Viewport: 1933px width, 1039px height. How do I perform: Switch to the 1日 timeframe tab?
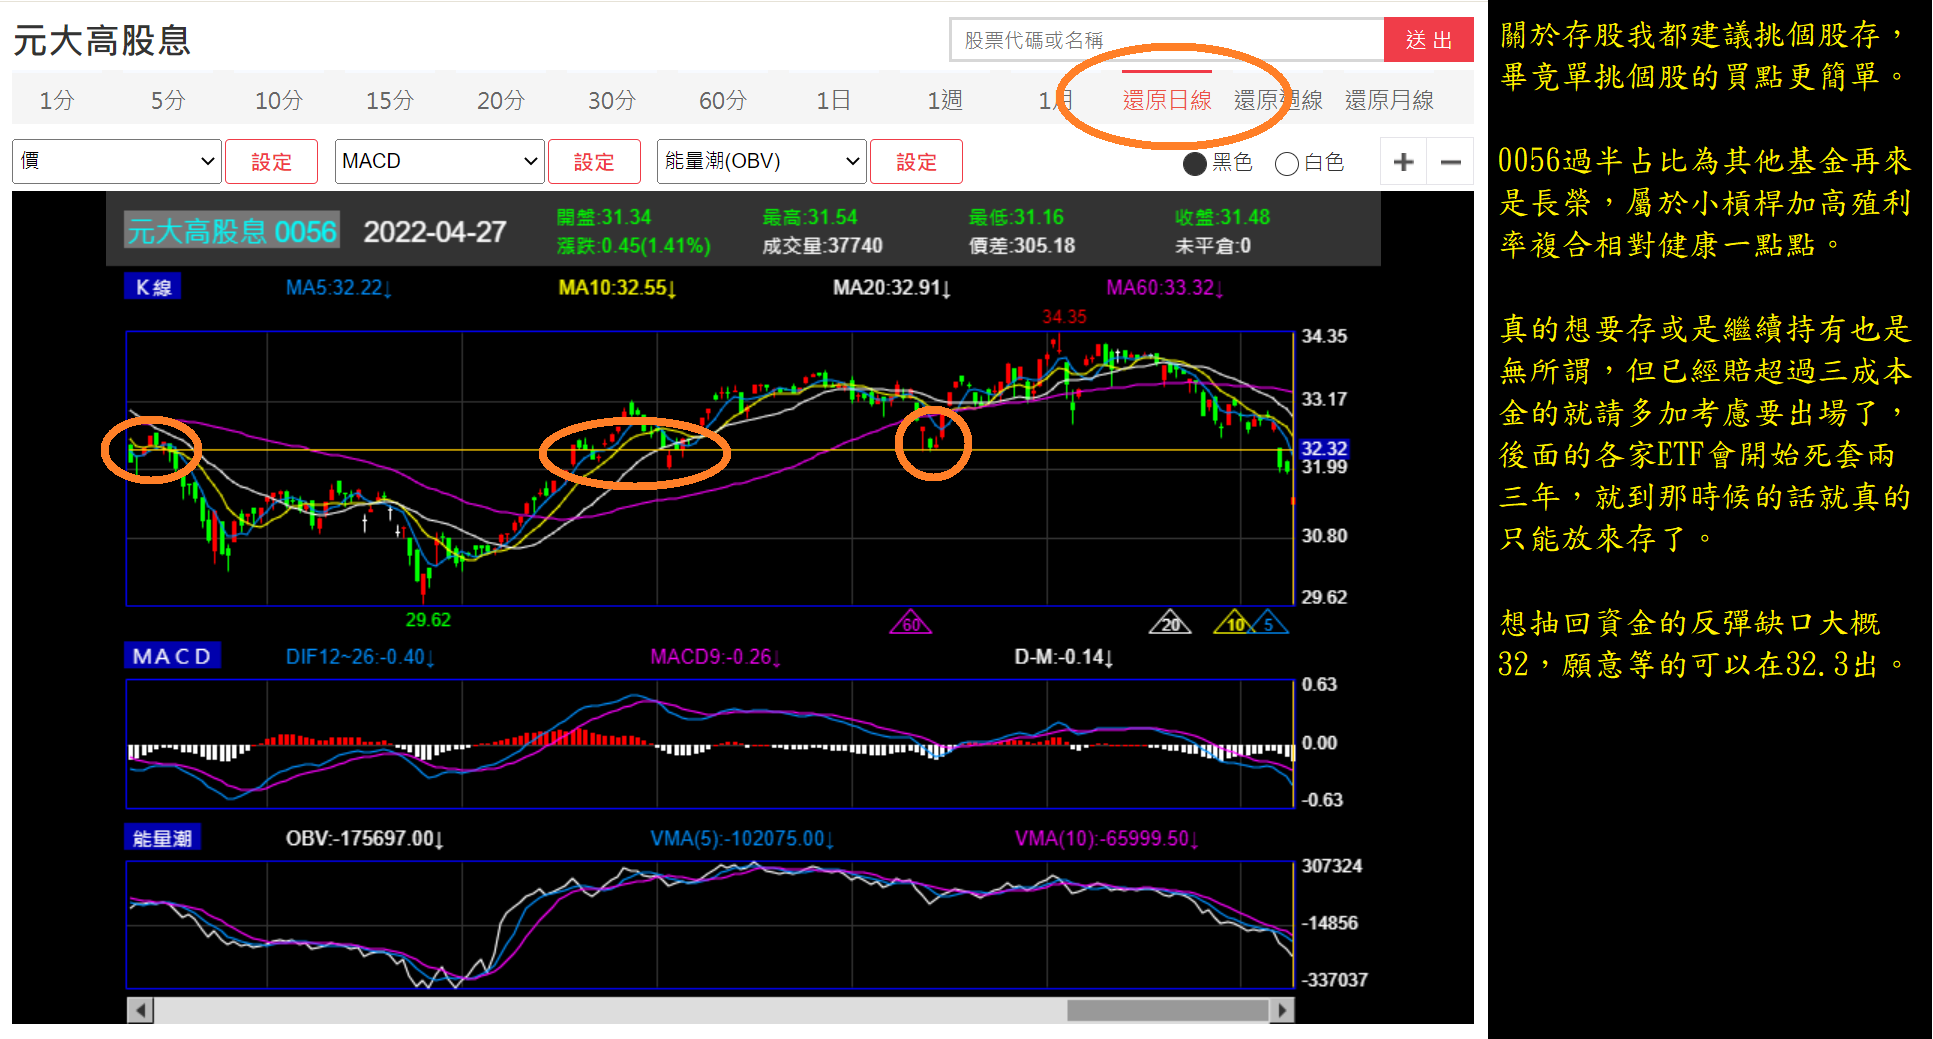pyautogui.click(x=834, y=100)
